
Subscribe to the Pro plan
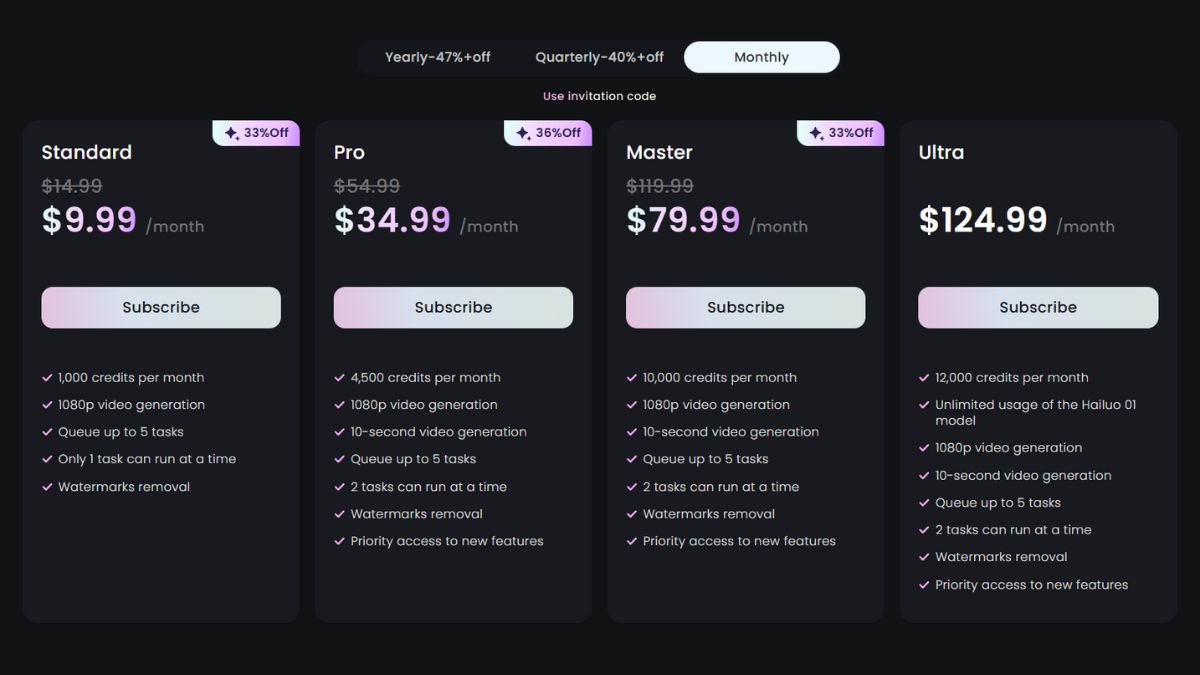point(453,308)
